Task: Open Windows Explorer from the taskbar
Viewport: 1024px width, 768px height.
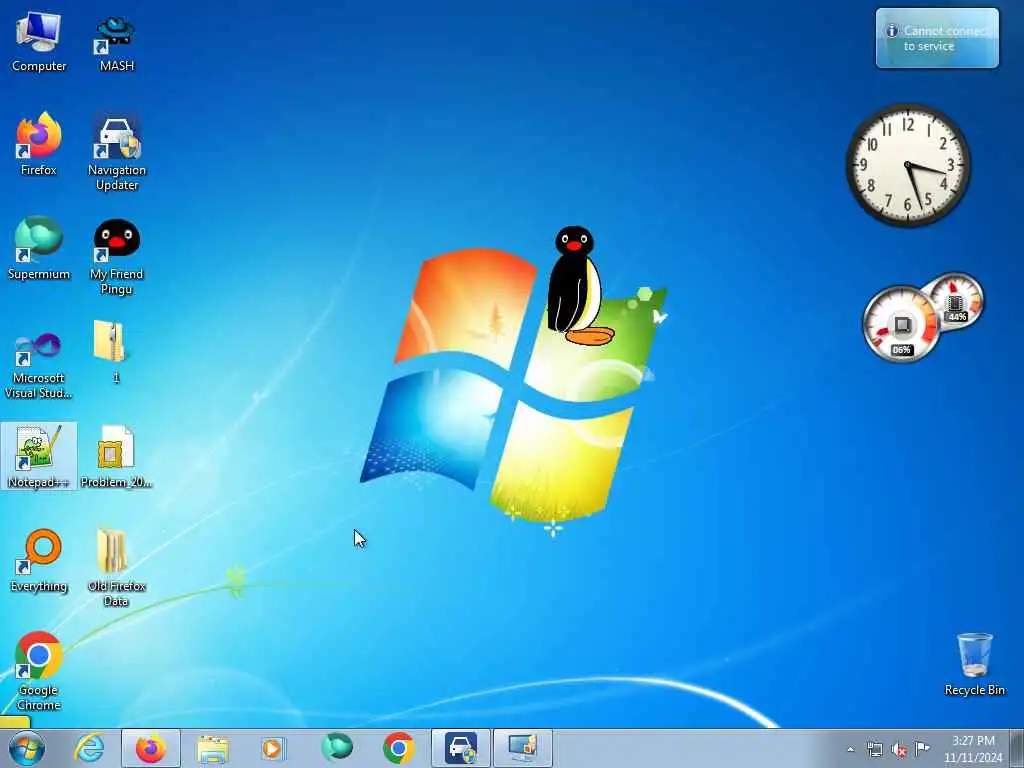Action: (x=212, y=748)
